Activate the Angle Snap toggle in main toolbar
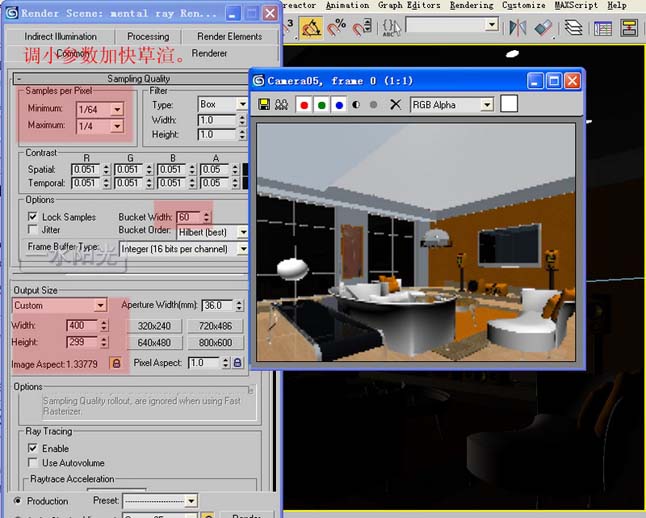 [311, 28]
